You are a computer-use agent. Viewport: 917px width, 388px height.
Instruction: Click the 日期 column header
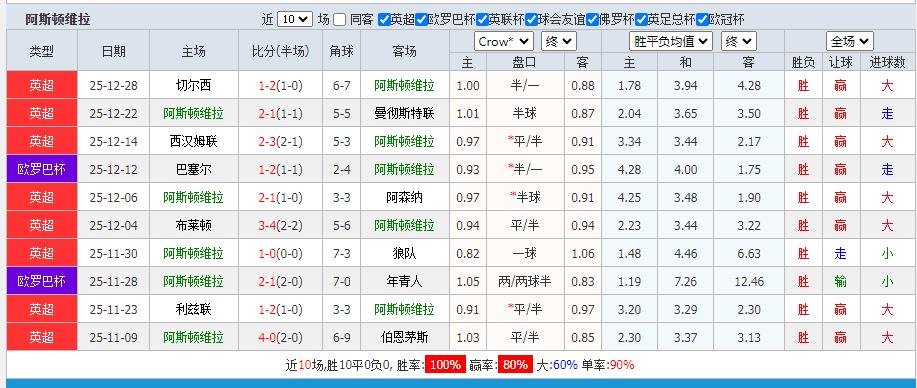[113, 51]
